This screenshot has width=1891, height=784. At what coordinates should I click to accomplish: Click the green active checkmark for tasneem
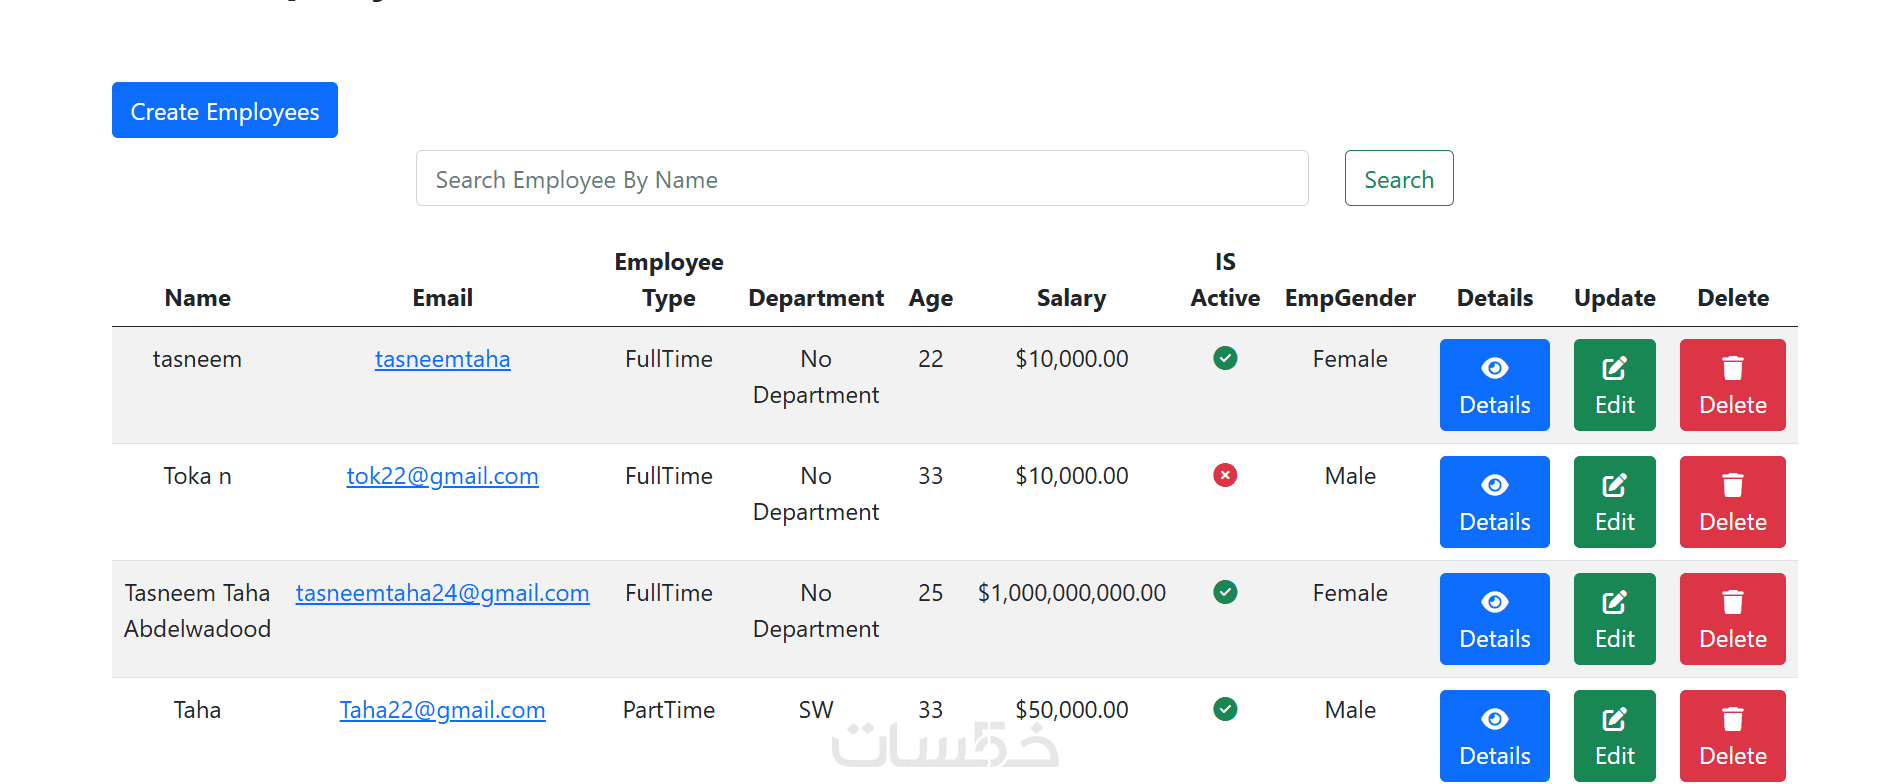coord(1225,358)
